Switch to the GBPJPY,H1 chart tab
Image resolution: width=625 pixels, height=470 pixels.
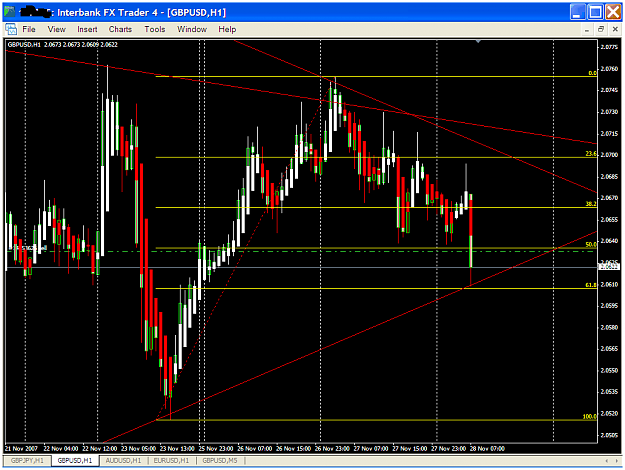click(27, 460)
